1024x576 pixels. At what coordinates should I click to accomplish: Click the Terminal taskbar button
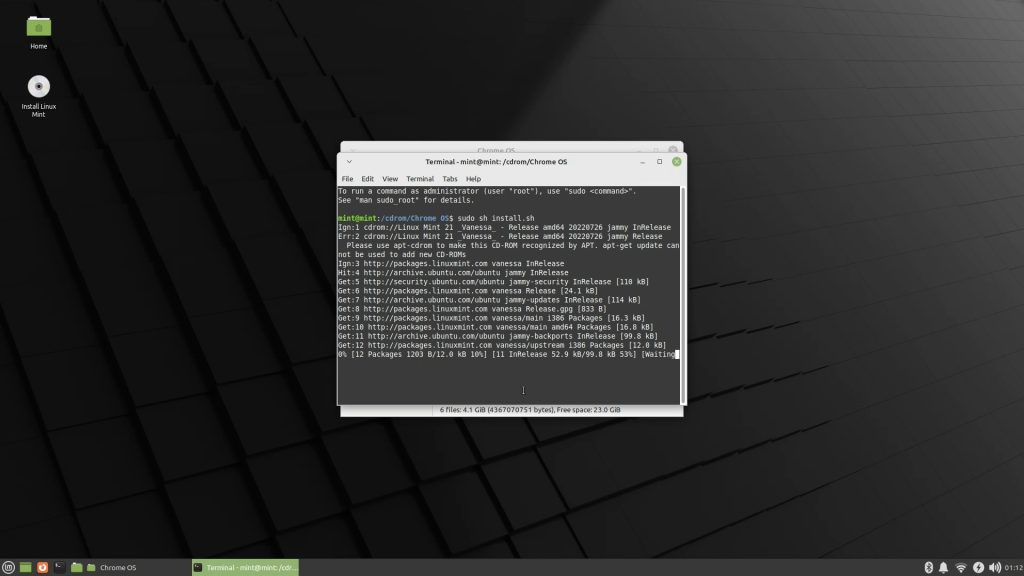245,567
